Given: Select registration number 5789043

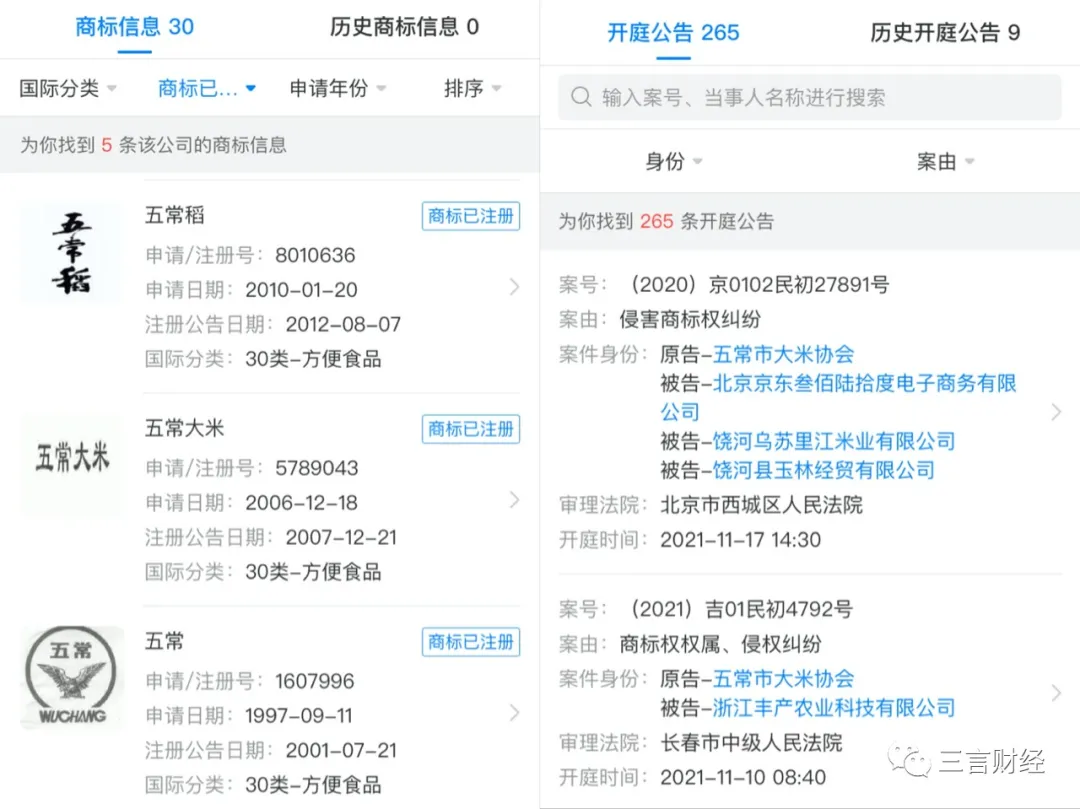Looking at the screenshot, I should 317,468.
